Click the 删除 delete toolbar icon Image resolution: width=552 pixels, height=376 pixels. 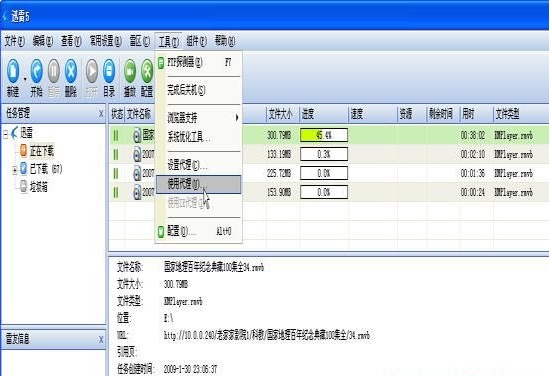coord(71,70)
